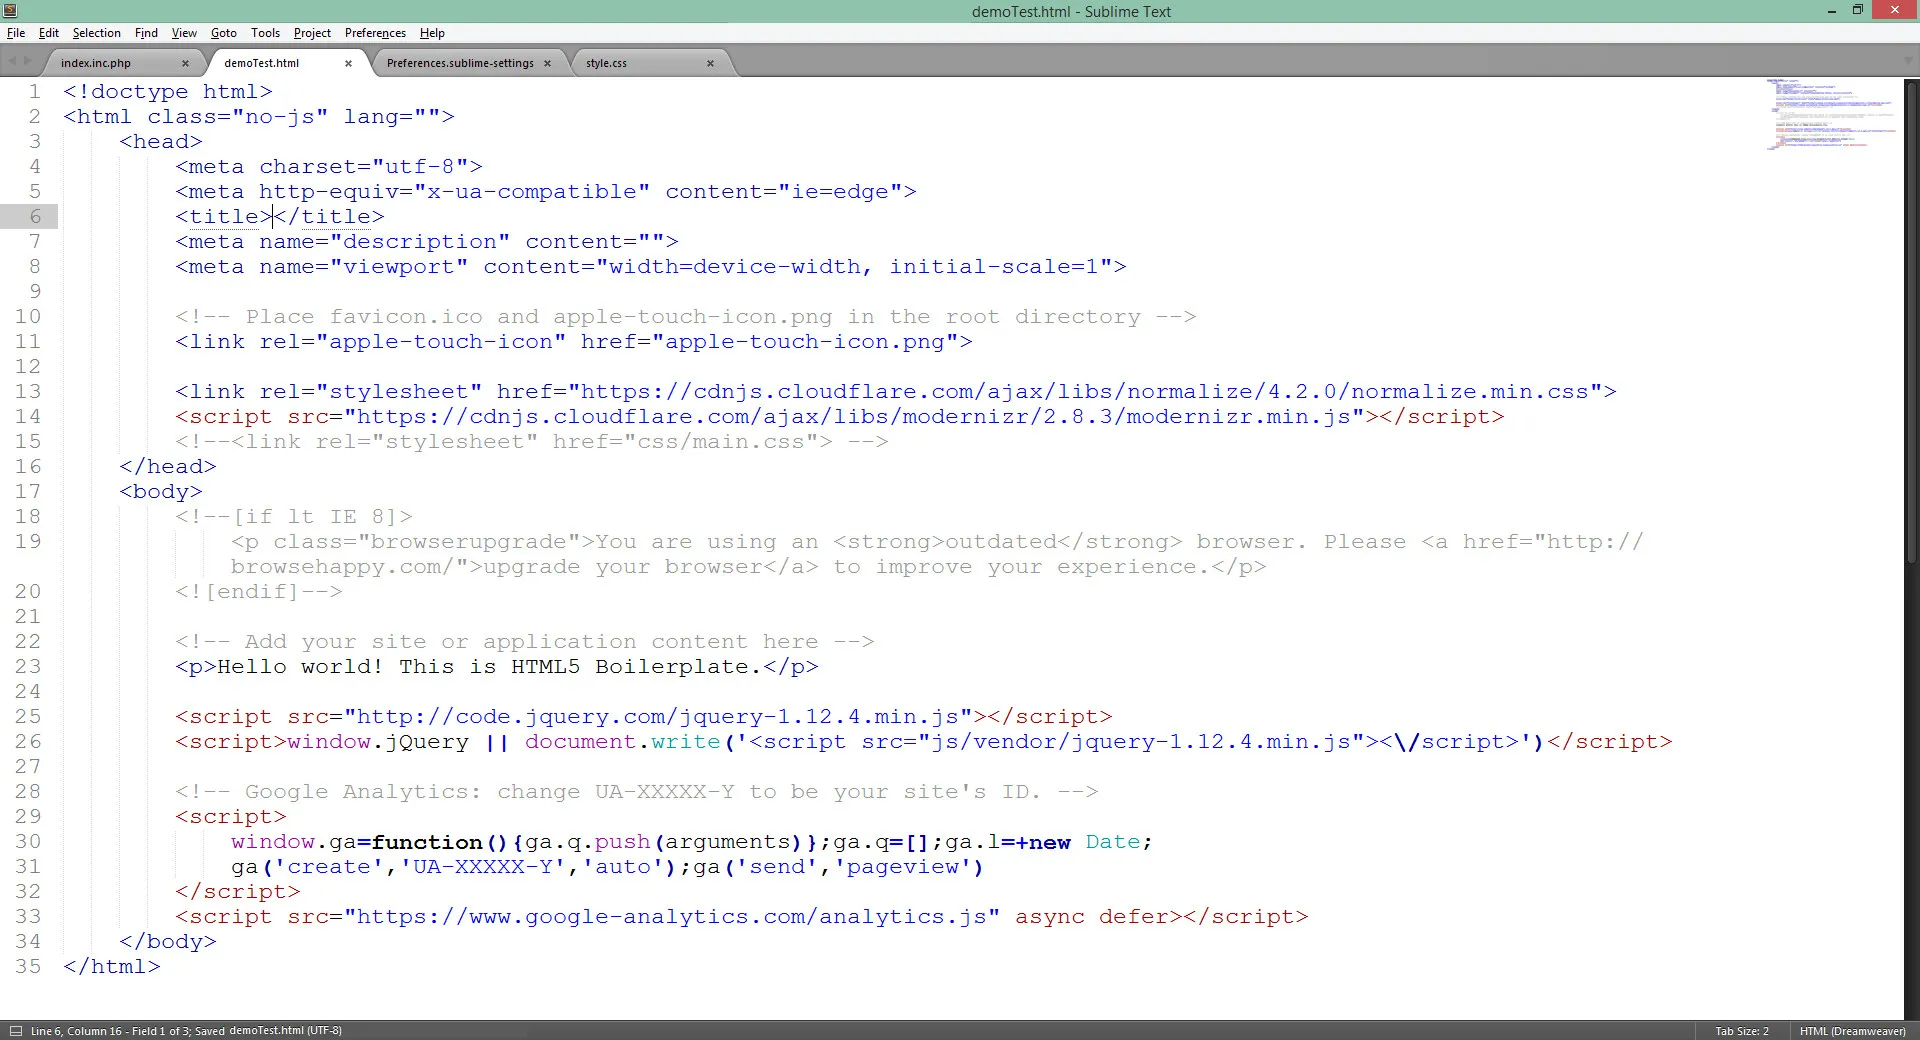Close the style.css tab
Image resolution: width=1920 pixels, height=1040 pixels.
click(x=710, y=63)
